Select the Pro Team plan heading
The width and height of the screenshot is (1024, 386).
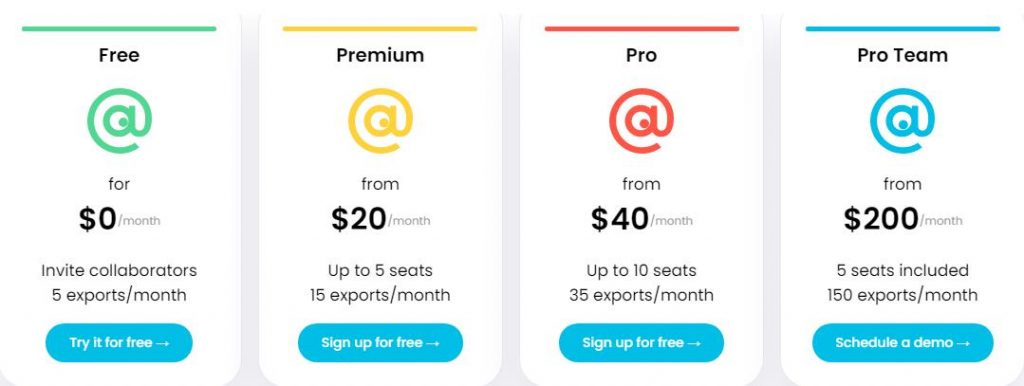(903, 56)
